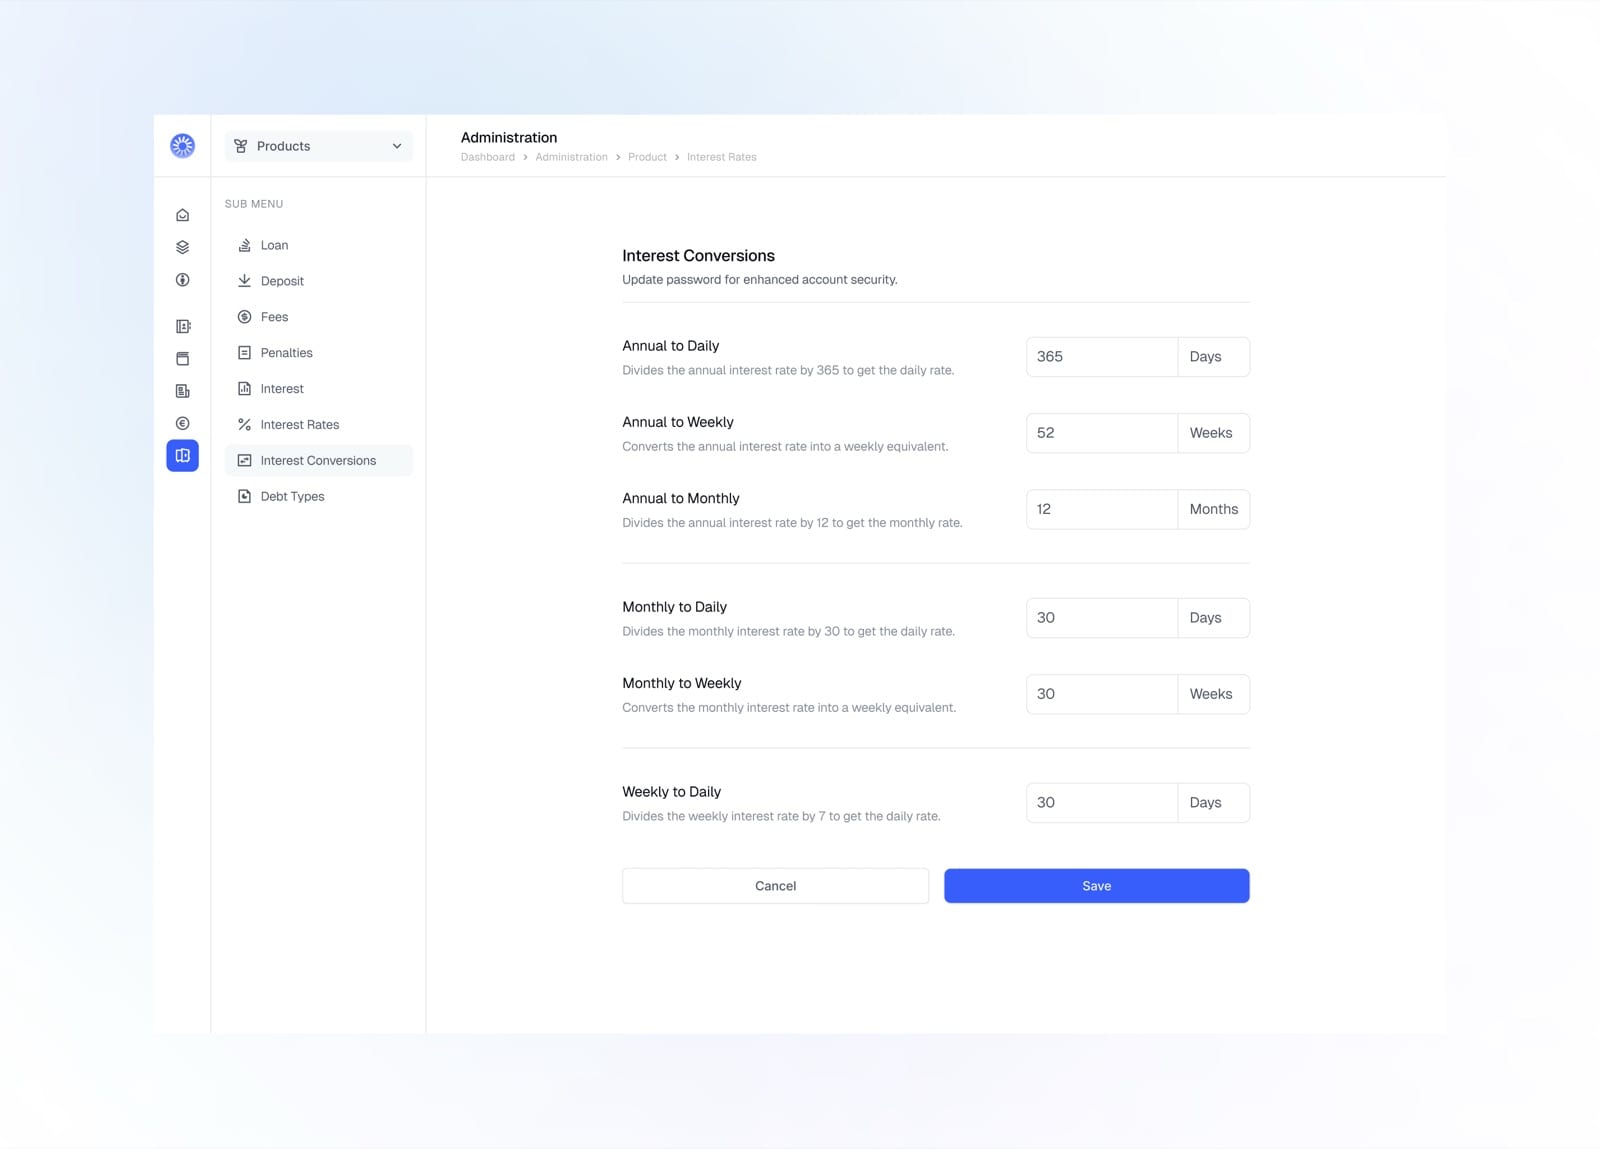Focus the Weekly to Daily value field
This screenshot has height=1149, width=1600.
(1101, 803)
